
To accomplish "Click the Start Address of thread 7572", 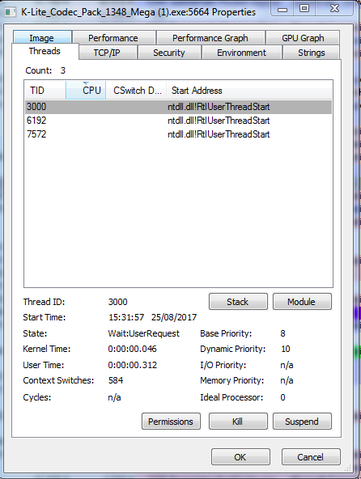I will click(219, 134).
